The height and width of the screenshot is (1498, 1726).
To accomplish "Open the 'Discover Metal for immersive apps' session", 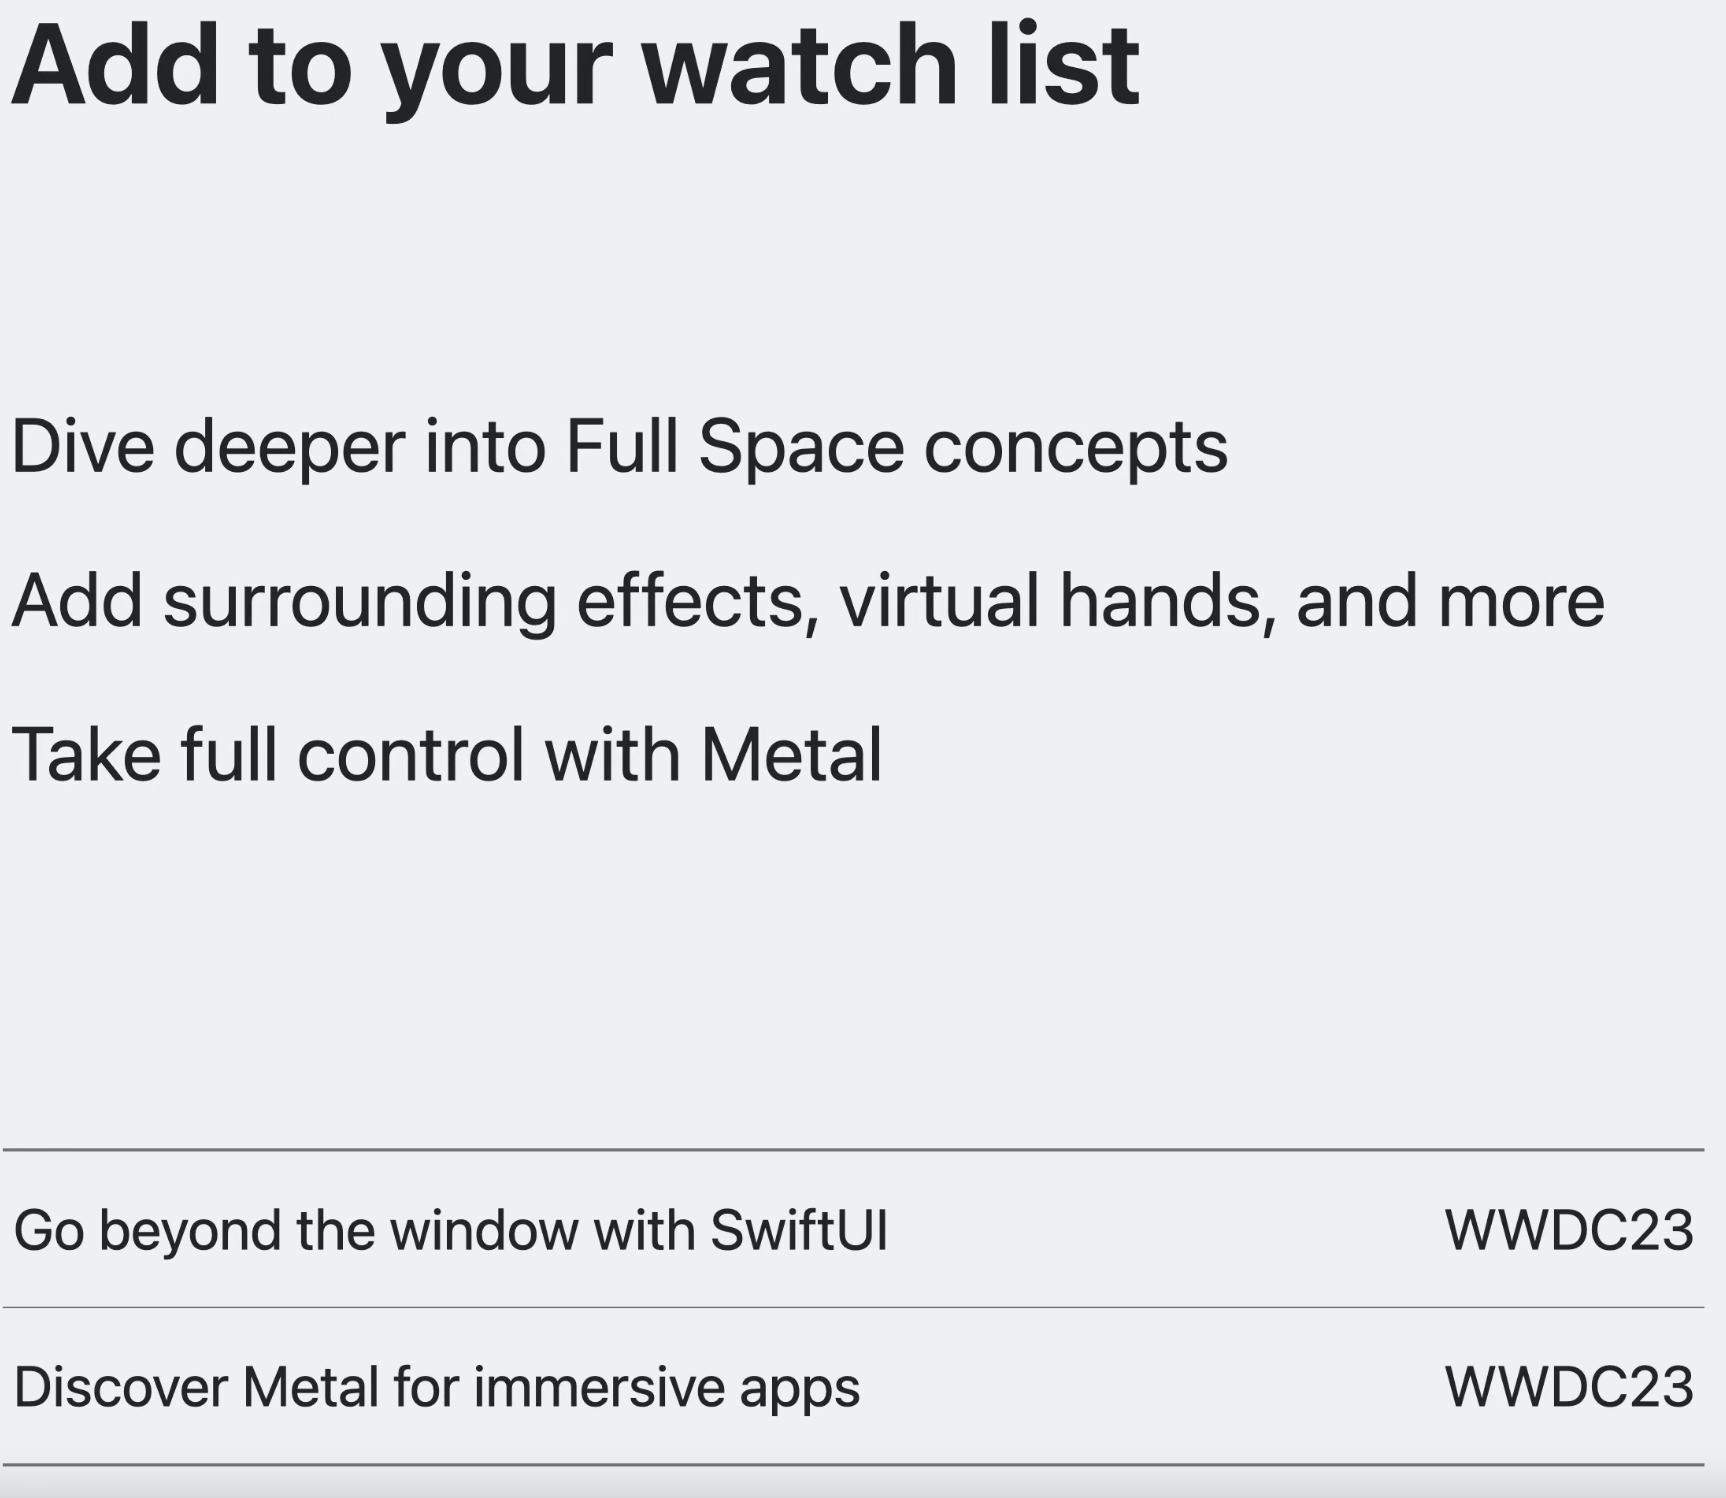I will pyautogui.click(x=853, y=1386).
